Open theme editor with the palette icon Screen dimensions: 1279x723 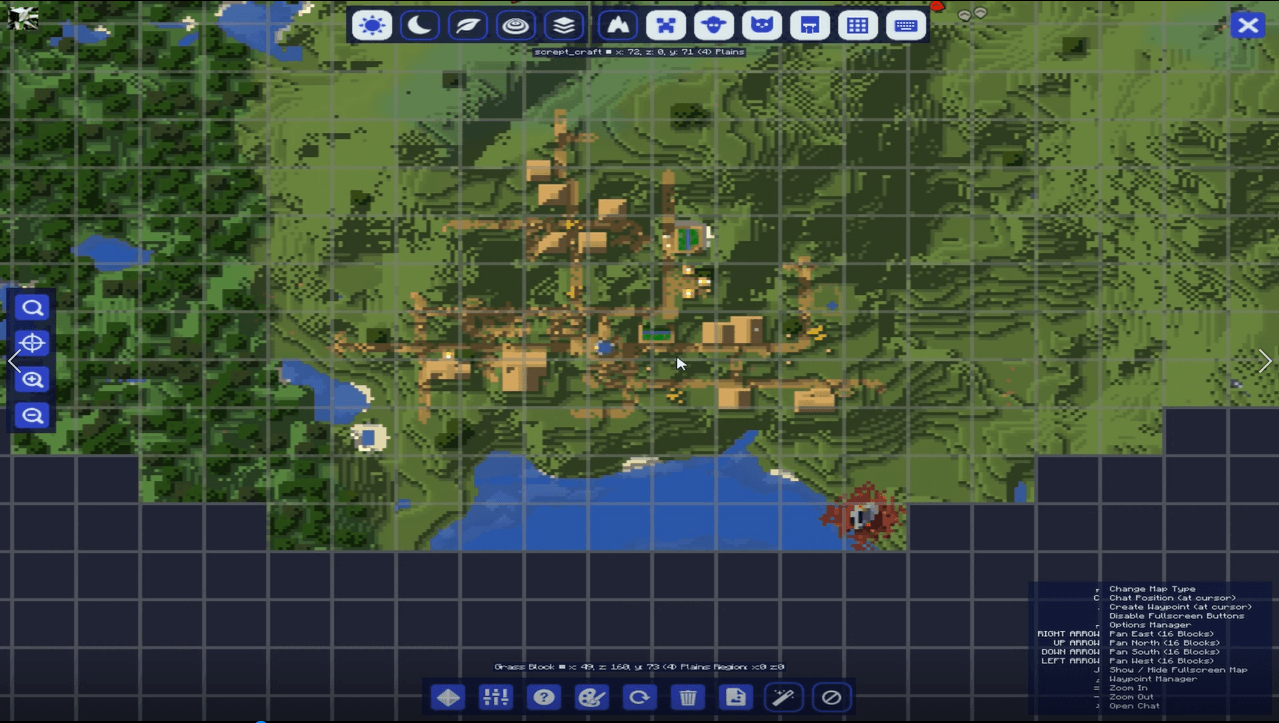point(591,697)
